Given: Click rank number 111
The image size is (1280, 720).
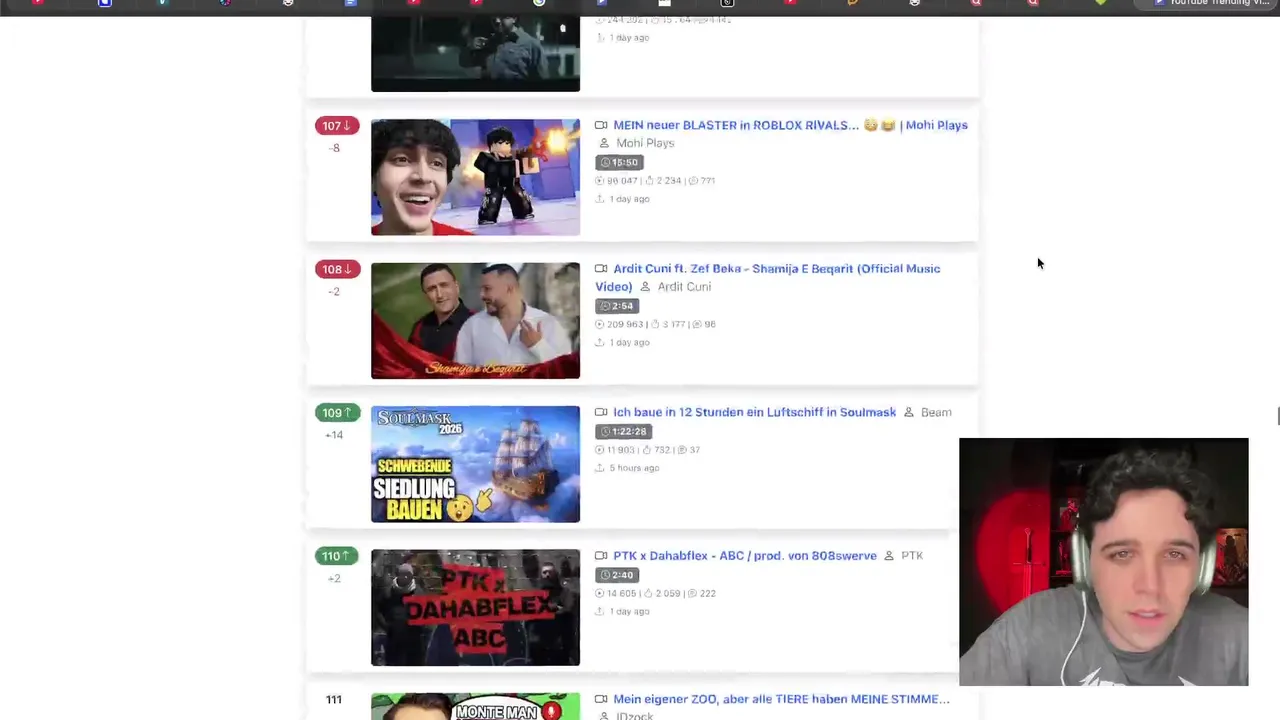Looking at the screenshot, I should point(334,700).
